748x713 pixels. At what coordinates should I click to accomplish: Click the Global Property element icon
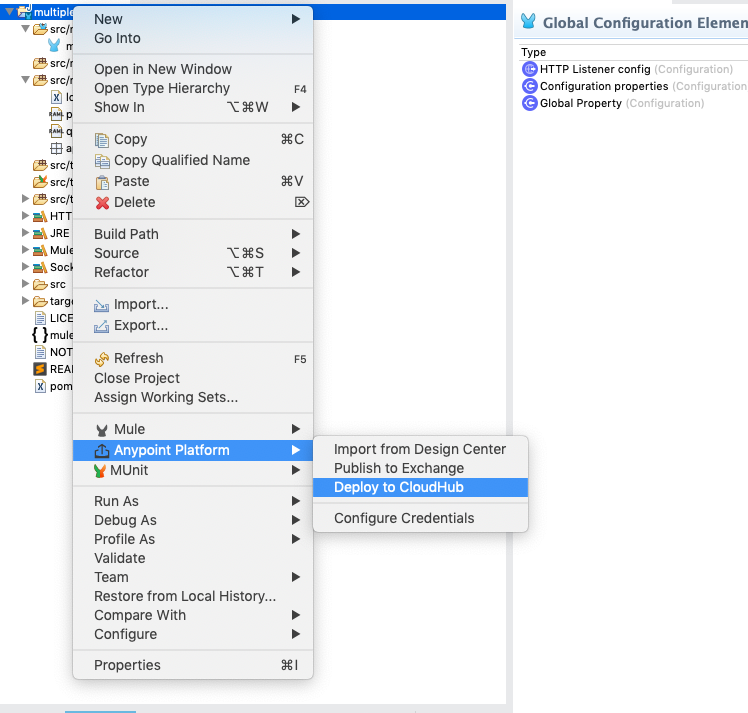click(x=530, y=103)
